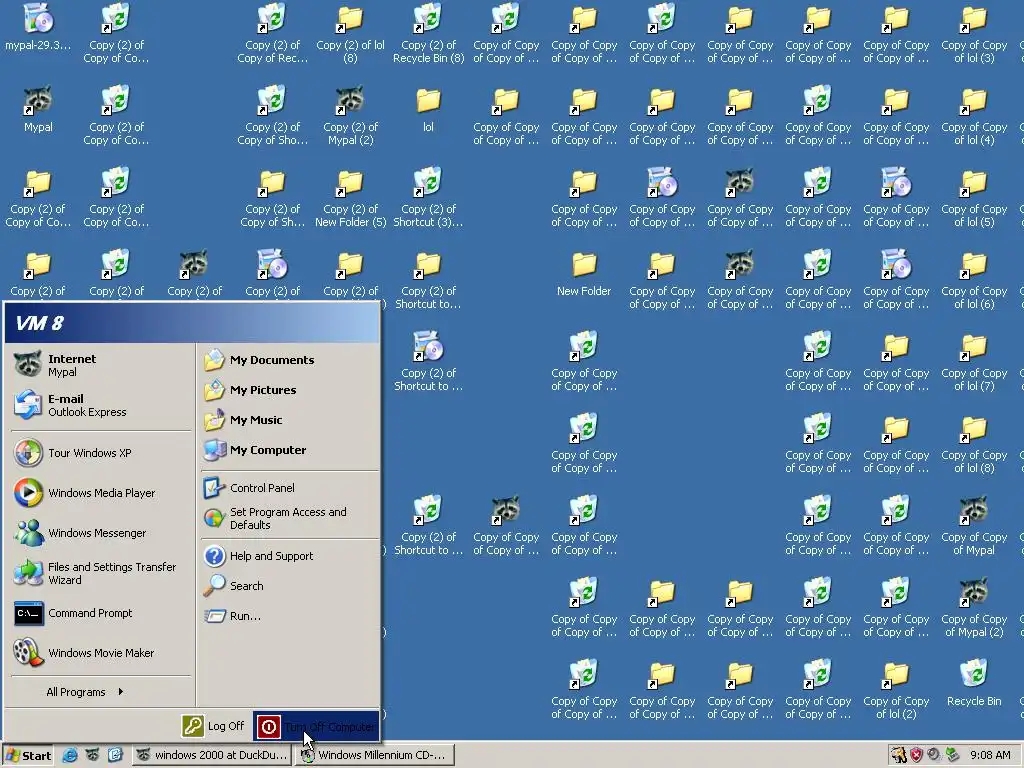
Task: Click Safely Remove Hardware tray icon
Action: (x=952, y=756)
